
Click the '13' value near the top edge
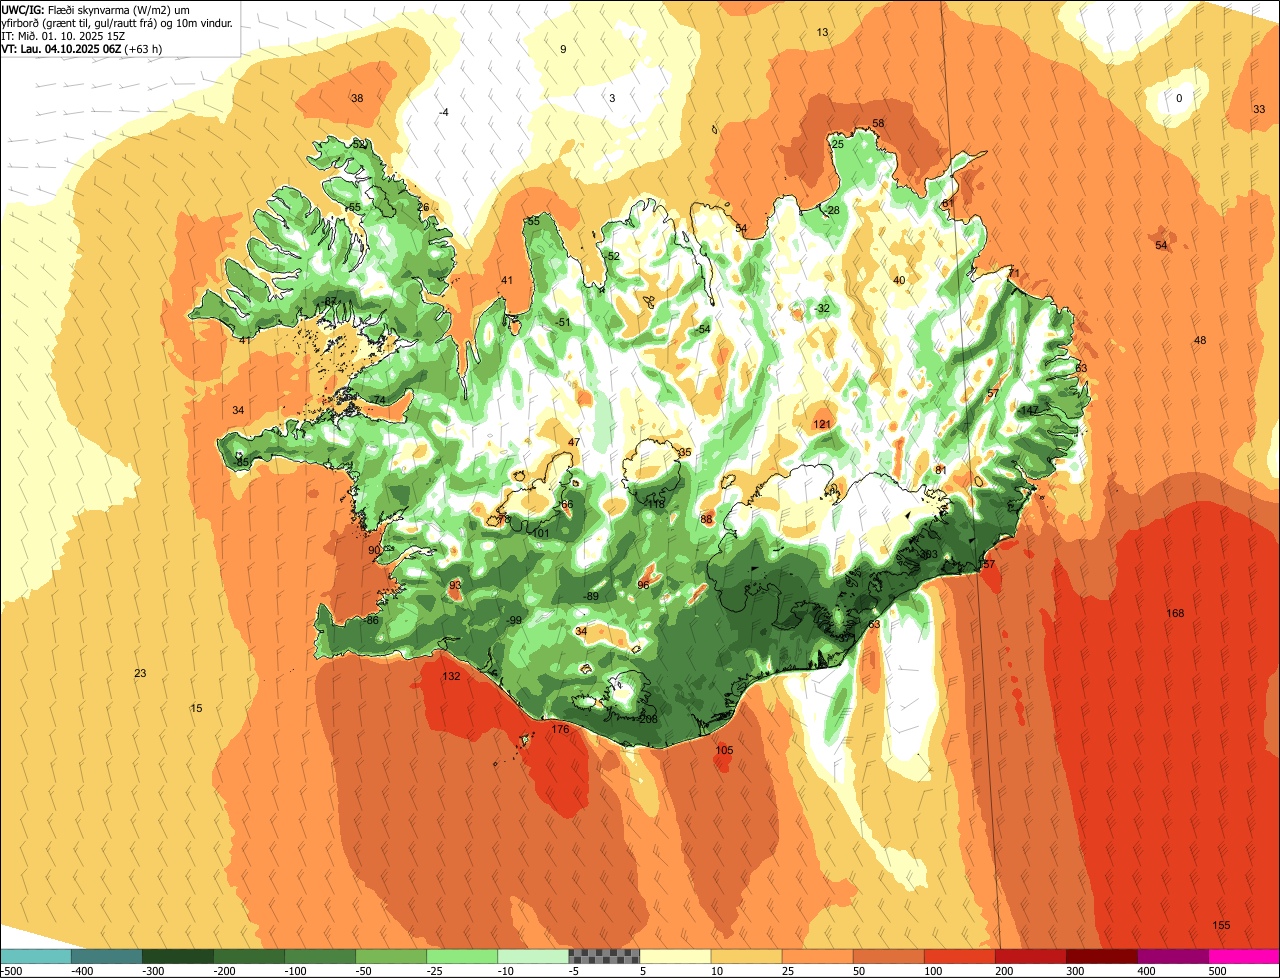pos(822,33)
